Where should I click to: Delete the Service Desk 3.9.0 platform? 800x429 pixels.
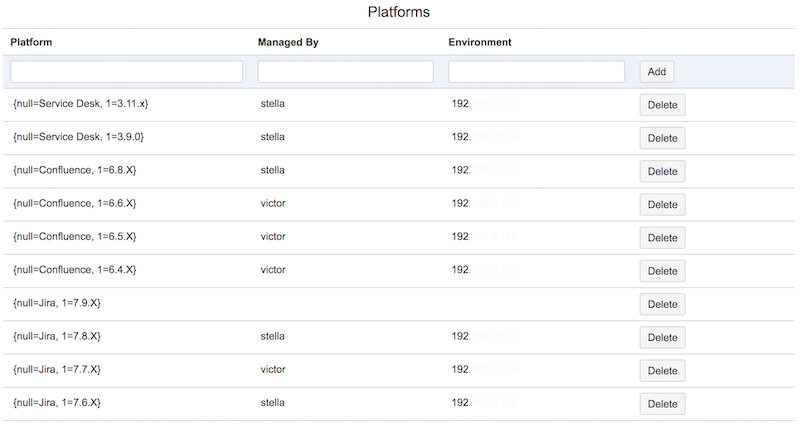(x=662, y=138)
